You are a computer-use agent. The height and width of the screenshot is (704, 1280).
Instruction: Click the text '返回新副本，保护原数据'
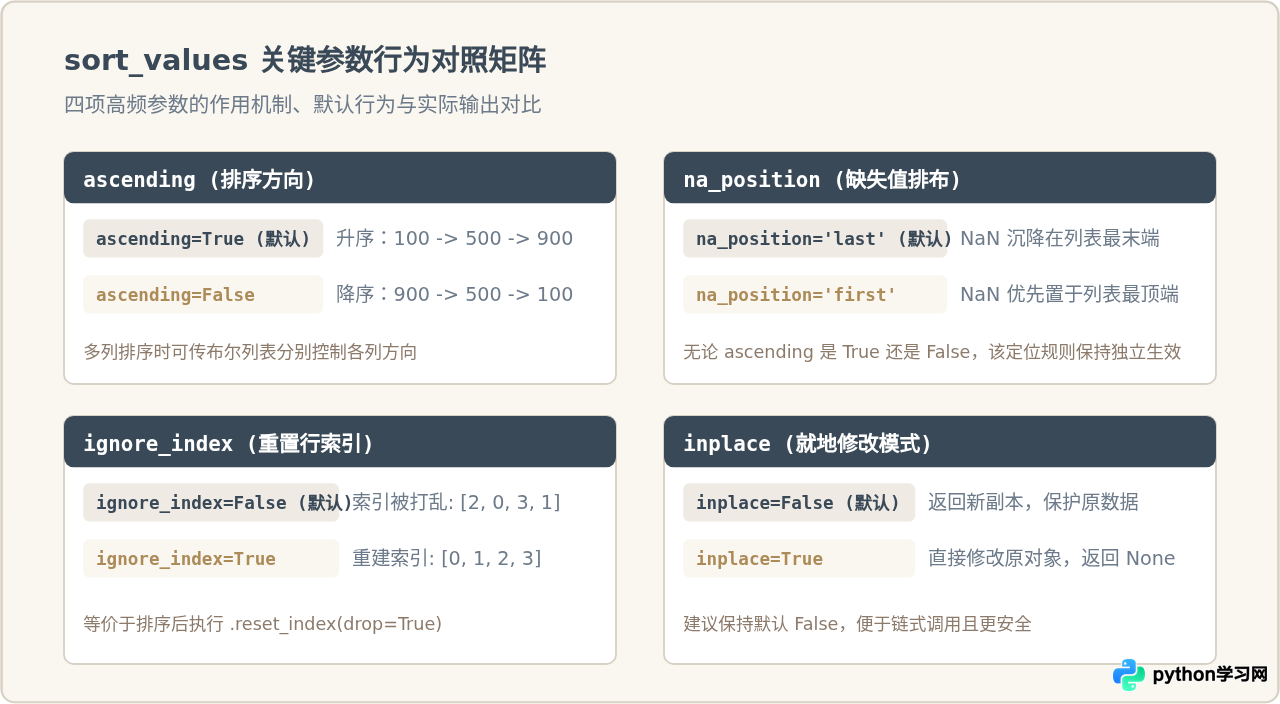click(x=1033, y=502)
